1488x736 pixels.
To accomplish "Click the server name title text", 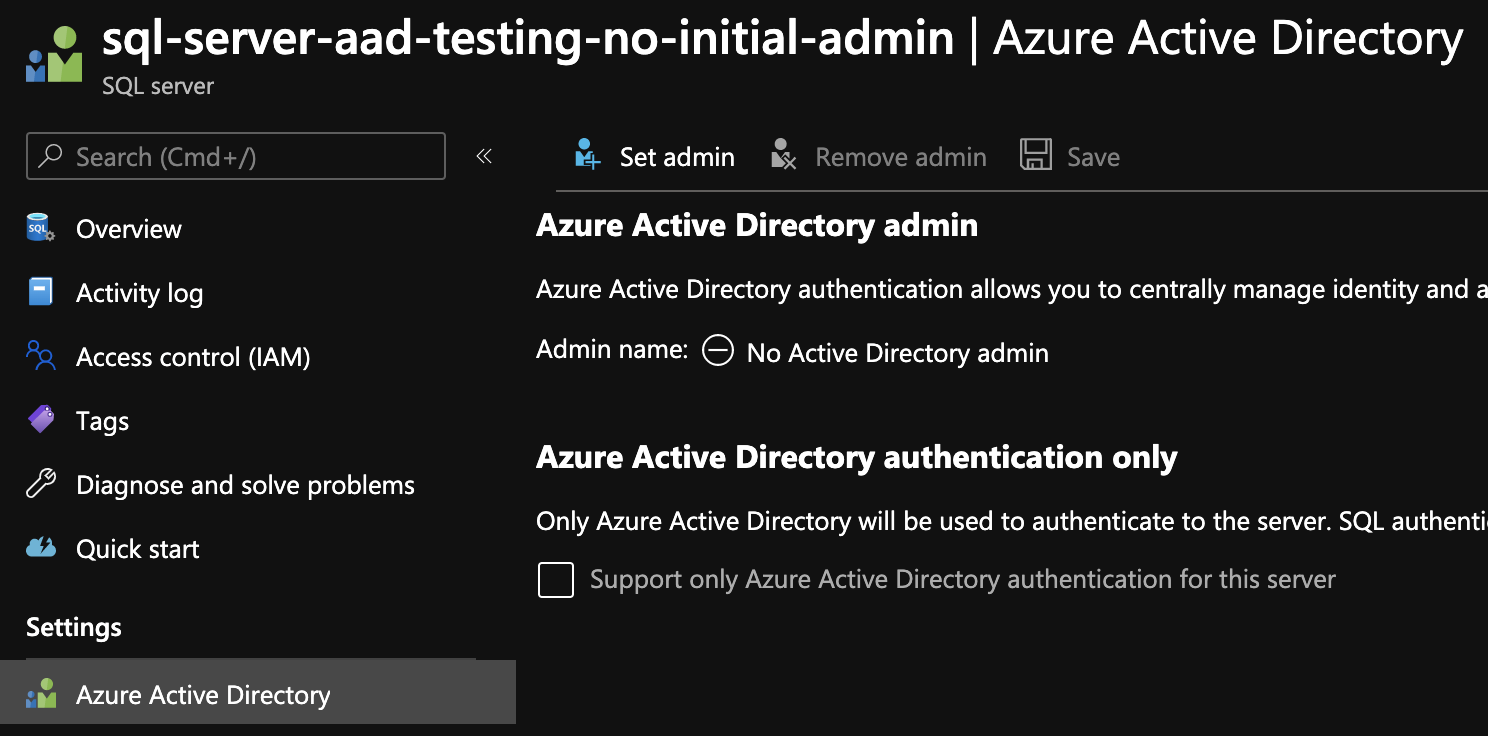I will [528, 38].
